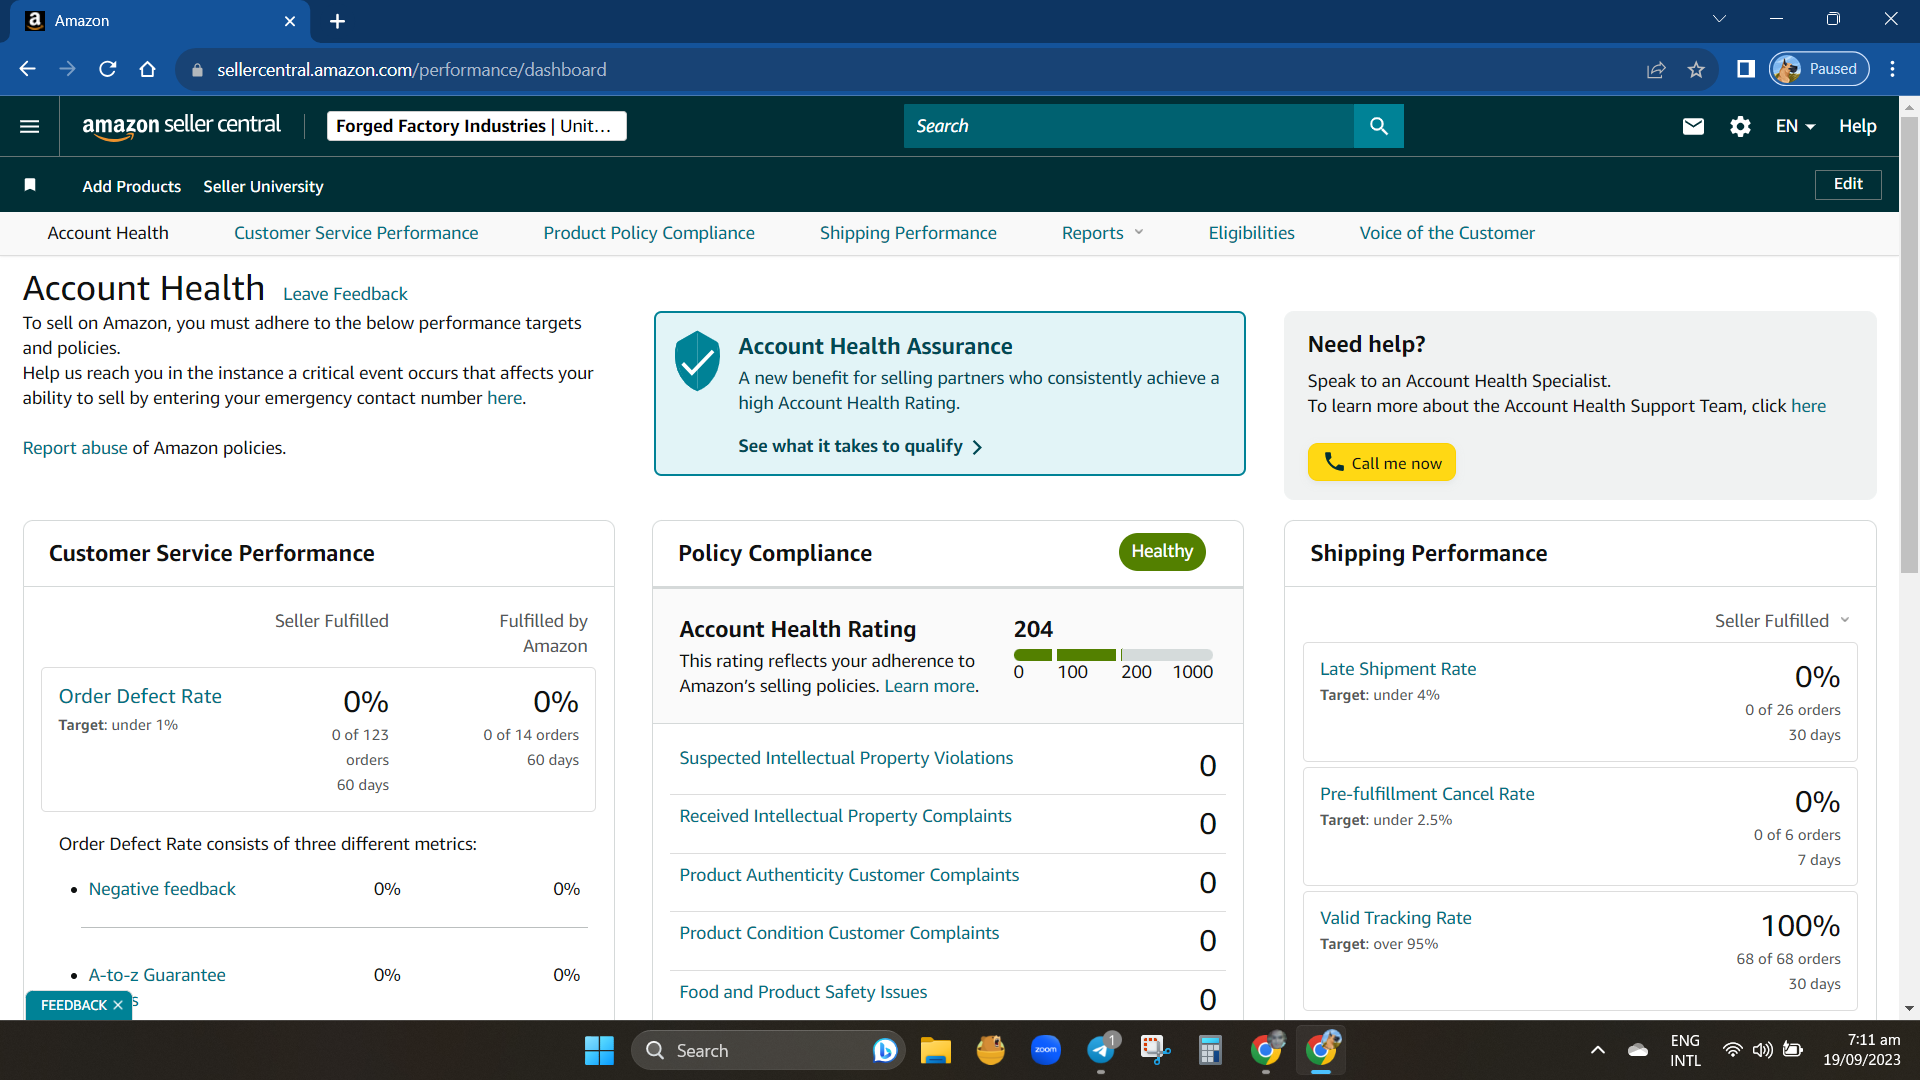
Task: Reload the page in Chrome
Action: pyautogui.click(x=108, y=69)
